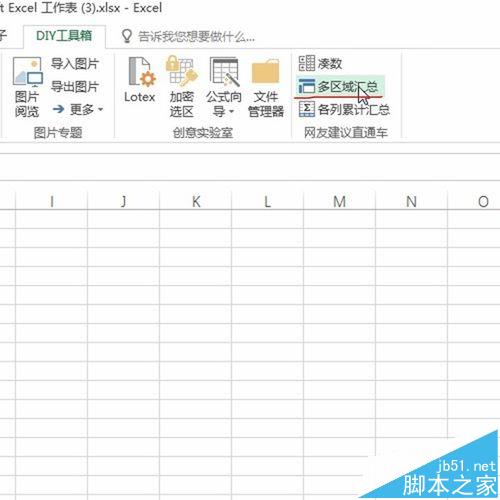Select column K header
The image size is (500, 500).
coord(196,201)
